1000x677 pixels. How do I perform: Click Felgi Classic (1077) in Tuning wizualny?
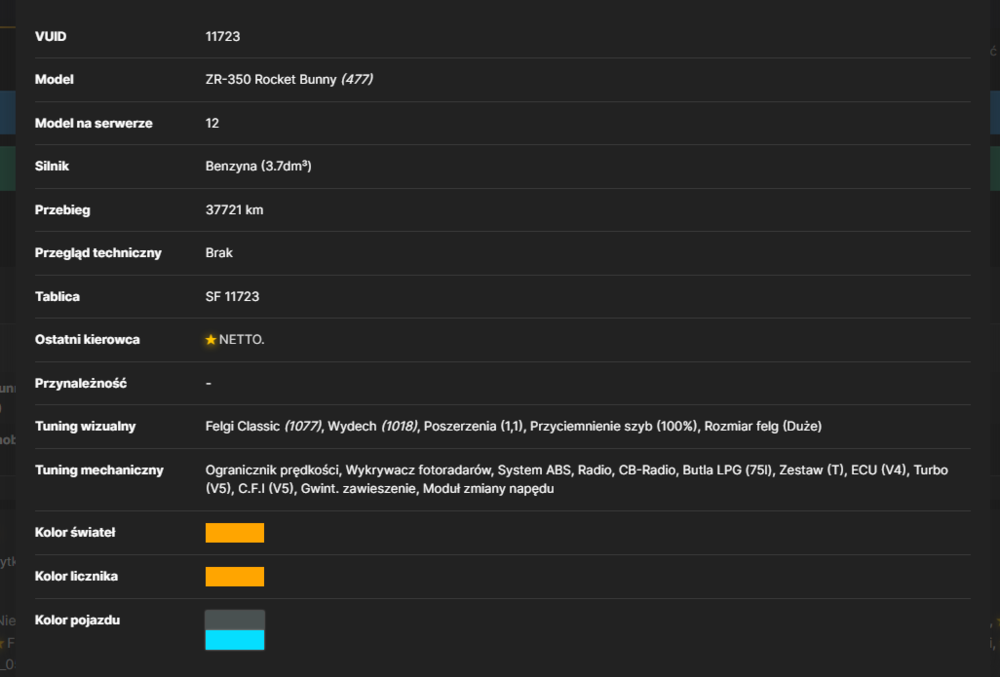tap(264, 426)
